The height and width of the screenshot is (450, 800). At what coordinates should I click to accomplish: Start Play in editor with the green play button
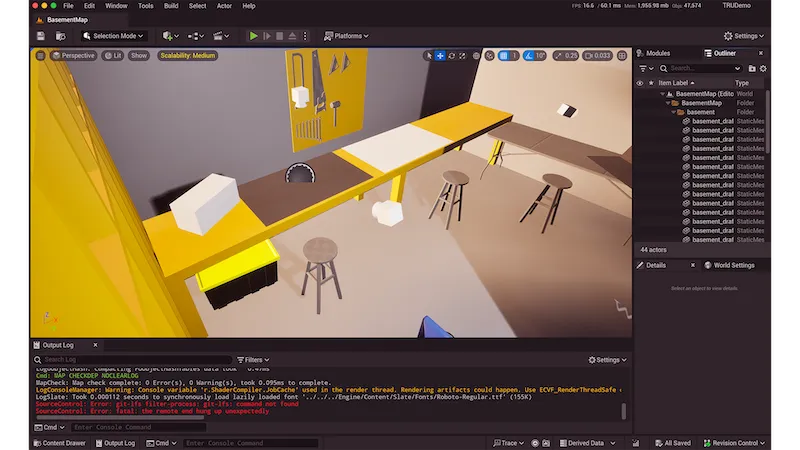click(254, 36)
